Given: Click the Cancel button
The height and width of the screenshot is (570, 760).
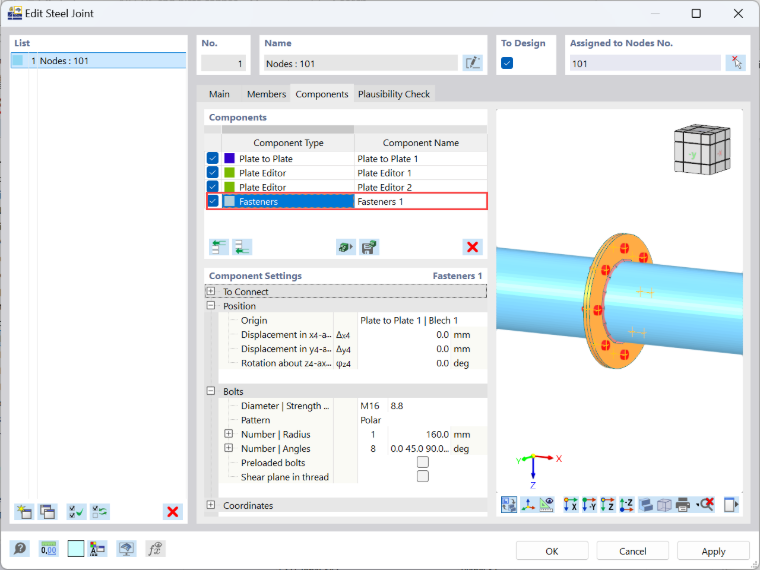Looking at the screenshot, I should (x=633, y=551).
